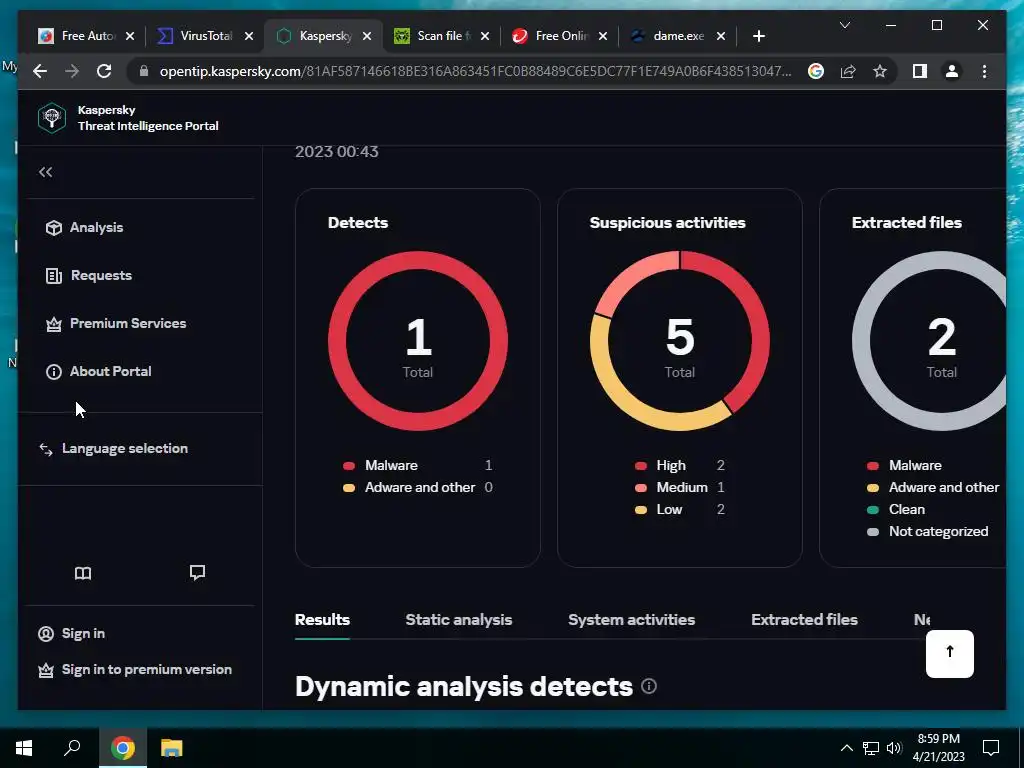Viewport: 1024px width, 768px height.
Task: Click info icon beside Dynamic analysis detects
Action: 648,686
